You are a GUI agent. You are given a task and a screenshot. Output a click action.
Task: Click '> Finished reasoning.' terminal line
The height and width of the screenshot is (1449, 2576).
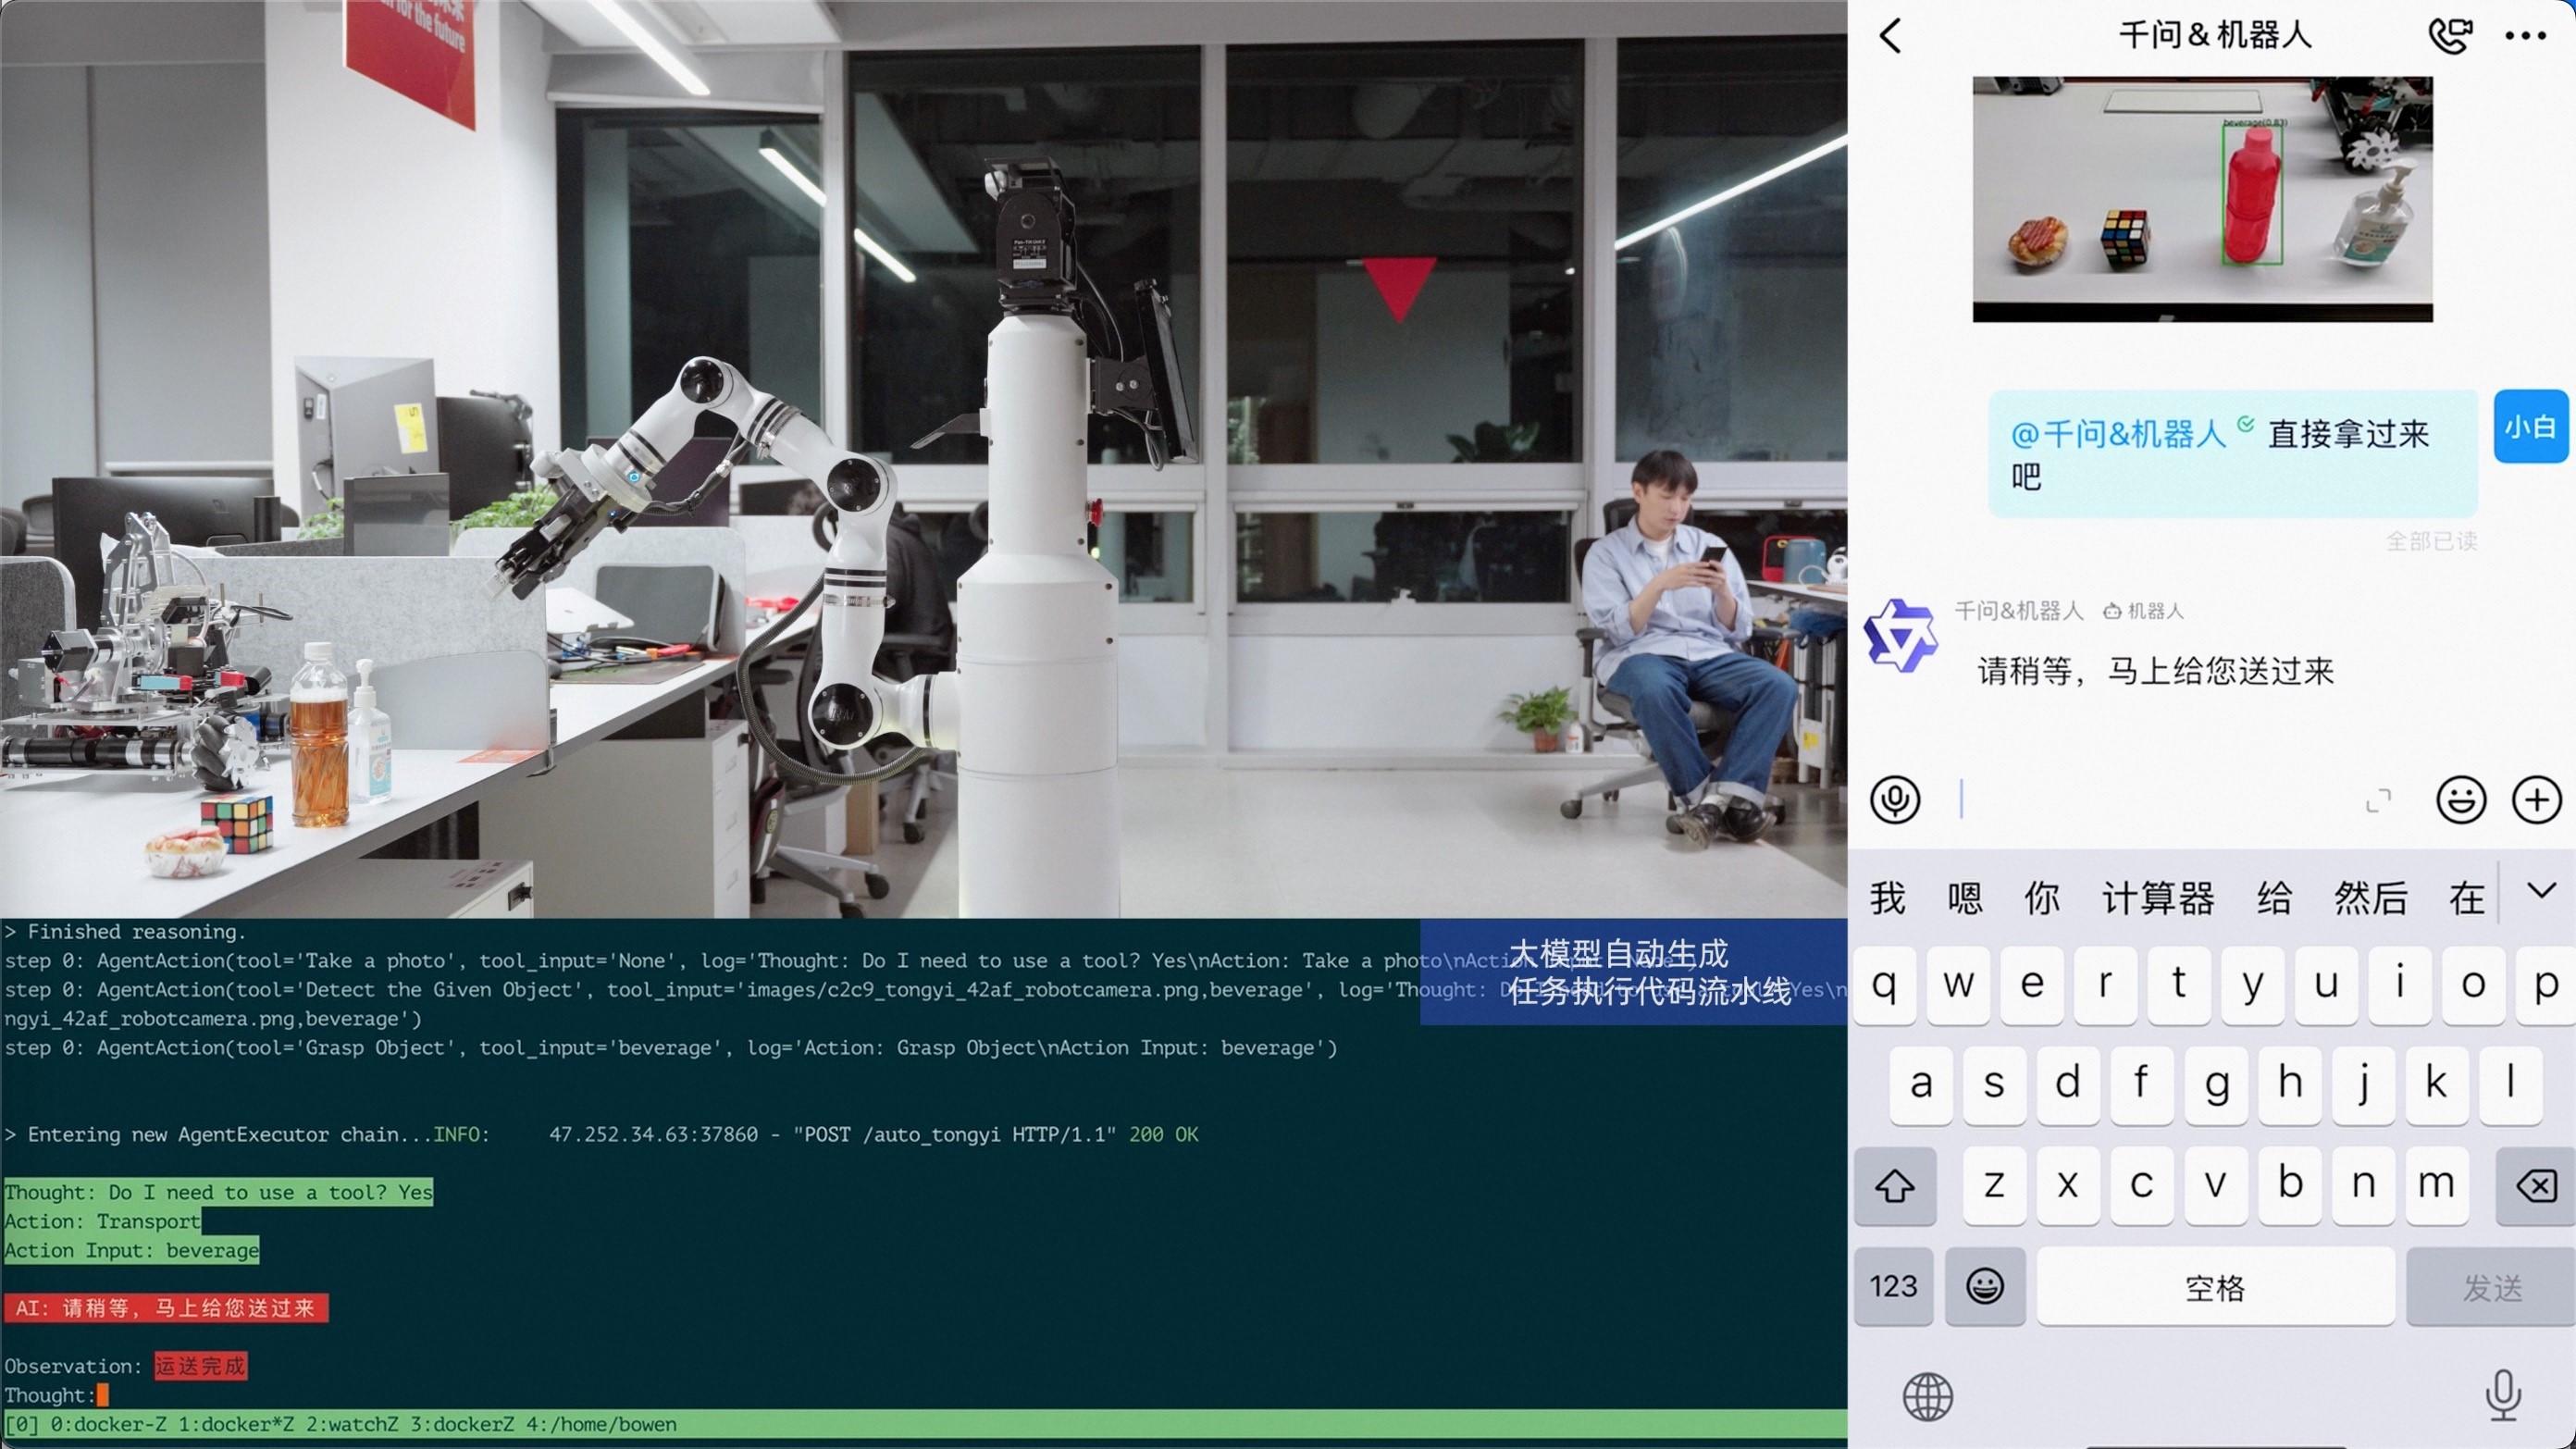(x=125, y=932)
